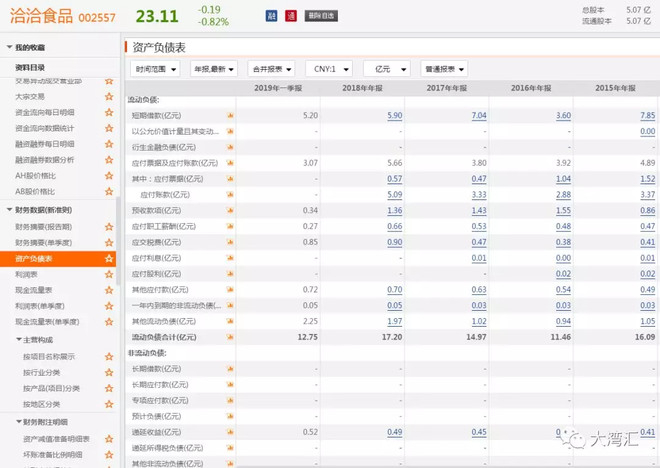Click the sidebar vertical scrollbar thumb
660x468 pixels.
[x=118, y=241]
